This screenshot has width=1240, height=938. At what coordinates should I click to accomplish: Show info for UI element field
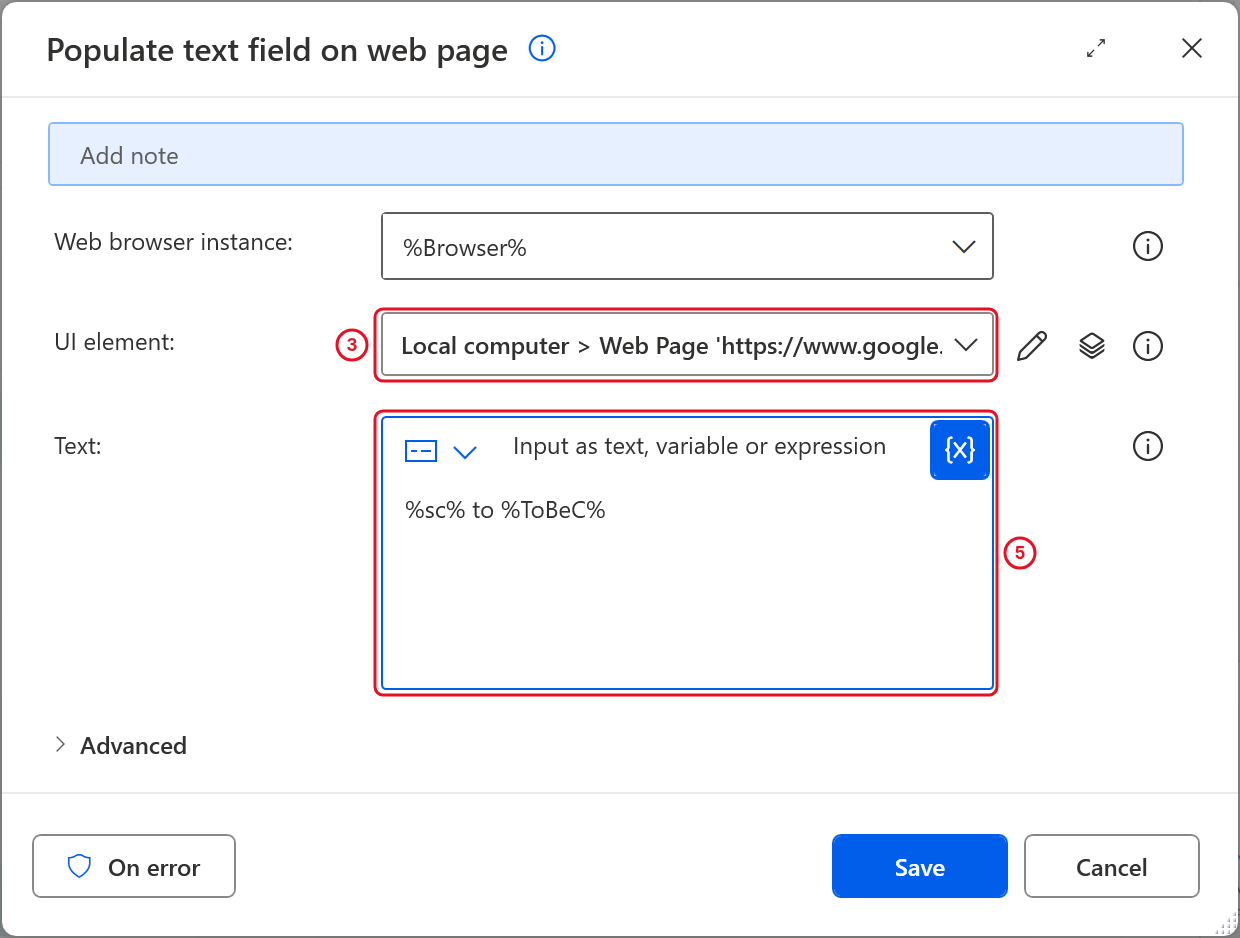(1147, 346)
